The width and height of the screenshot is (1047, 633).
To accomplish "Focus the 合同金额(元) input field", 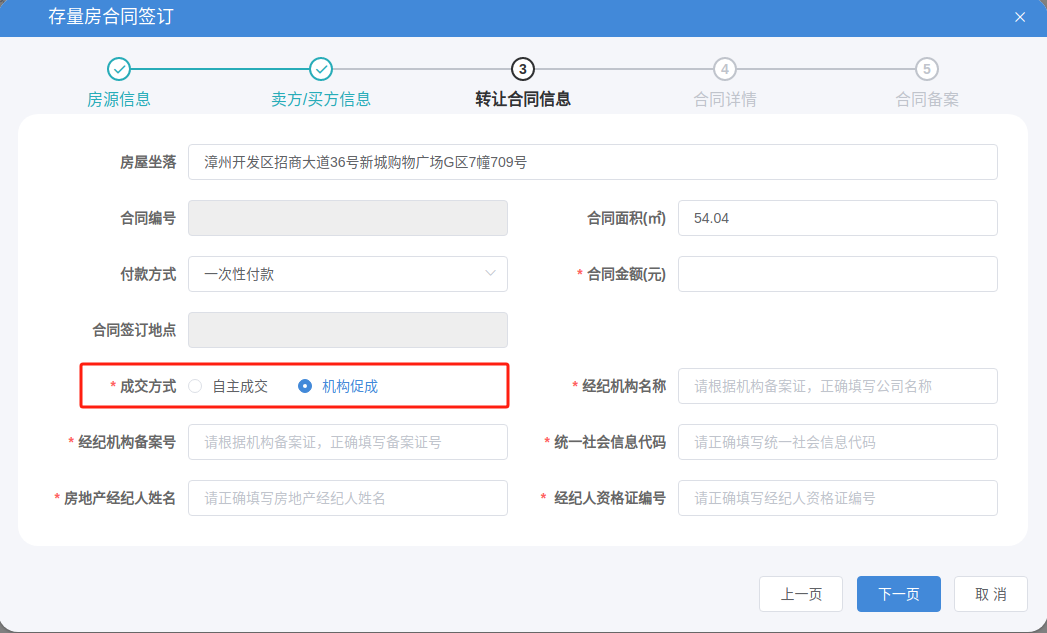I will click(838, 274).
